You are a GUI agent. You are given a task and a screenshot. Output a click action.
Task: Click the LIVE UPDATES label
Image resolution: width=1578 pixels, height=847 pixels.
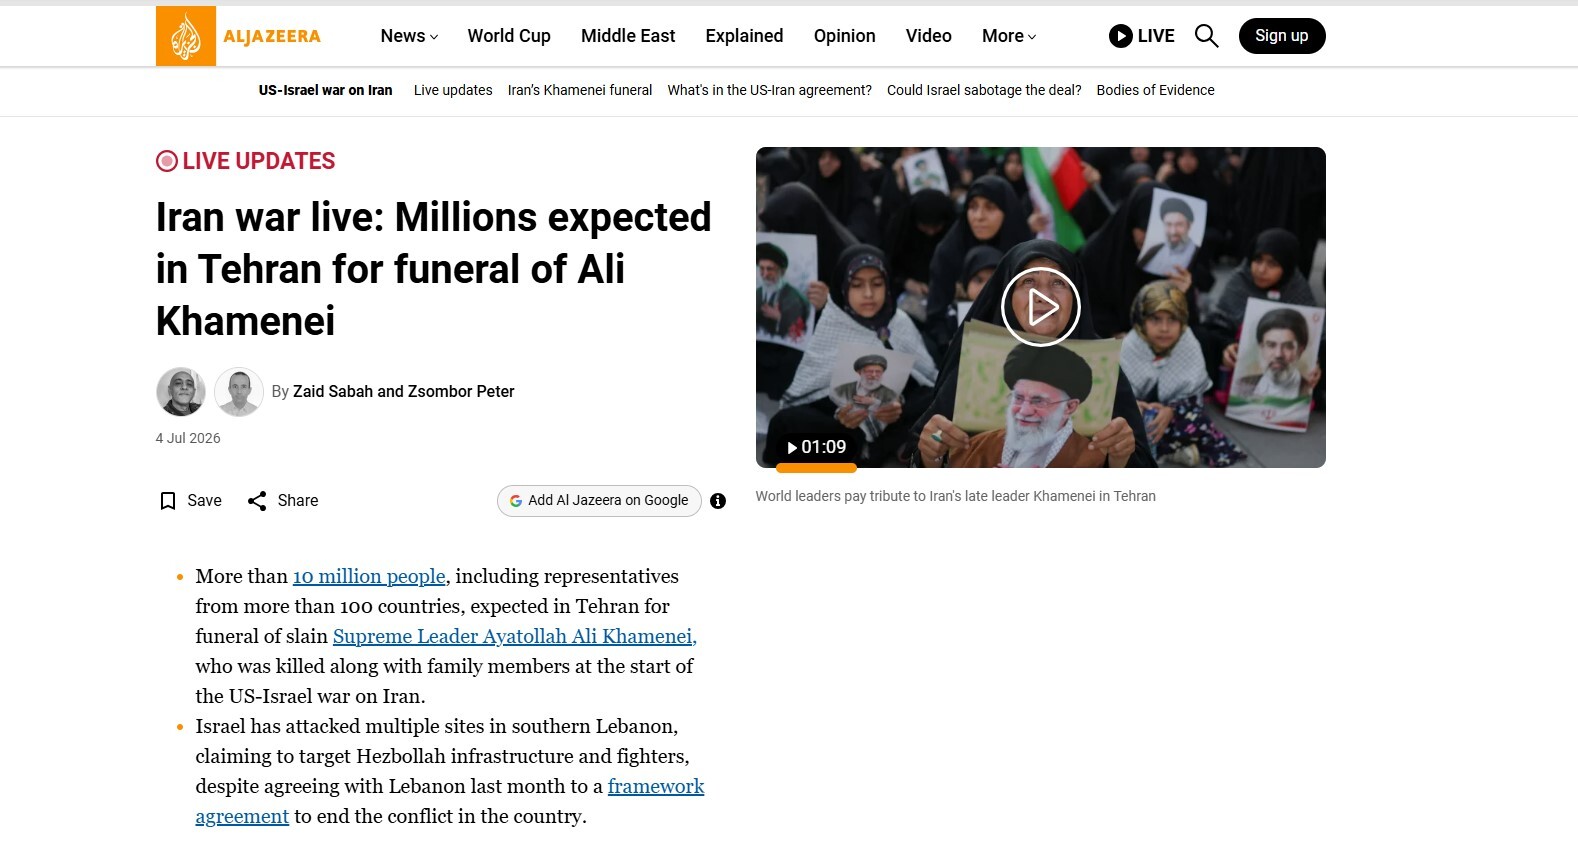(246, 161)
